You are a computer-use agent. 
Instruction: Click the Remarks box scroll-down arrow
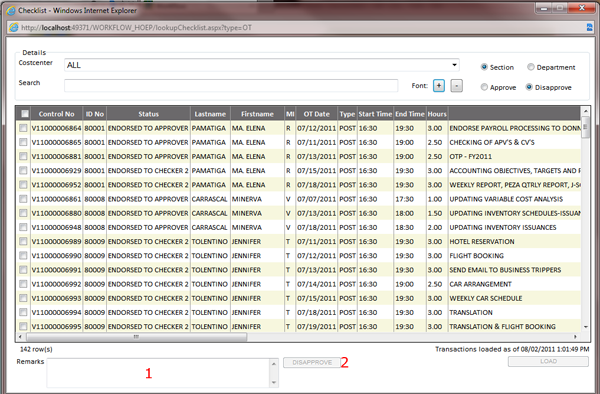click(274, 382)
